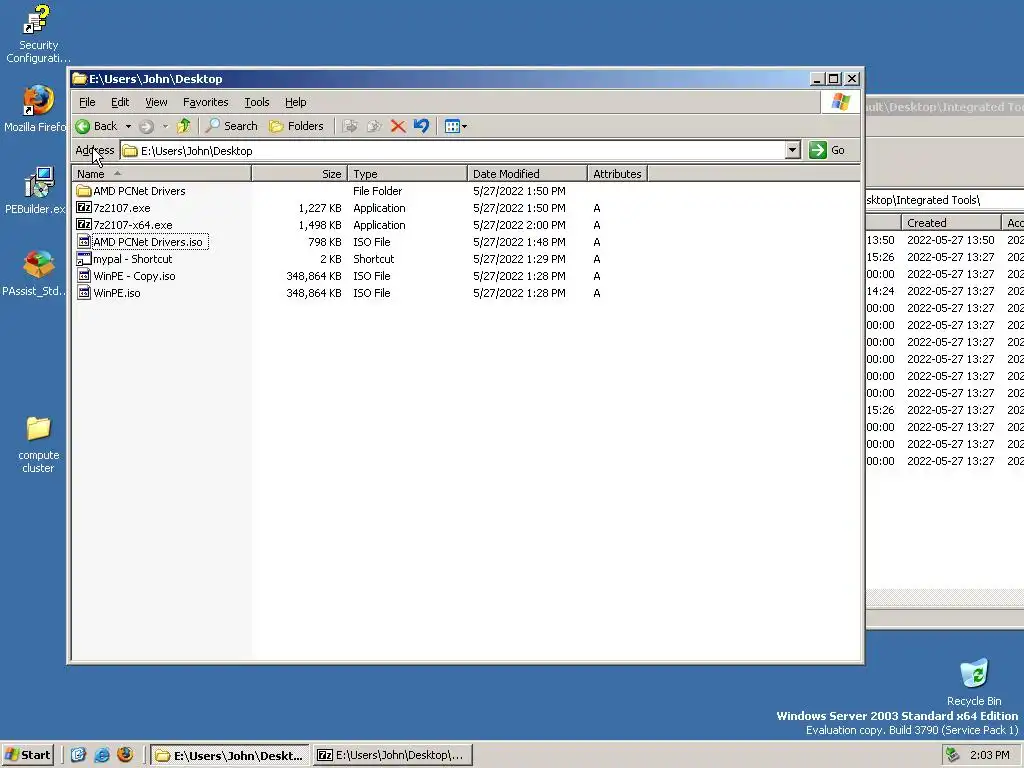The height and width of the screenshot is (768, 1024).
Task: Click the blue Undo icon
Action: coord(421,126)
